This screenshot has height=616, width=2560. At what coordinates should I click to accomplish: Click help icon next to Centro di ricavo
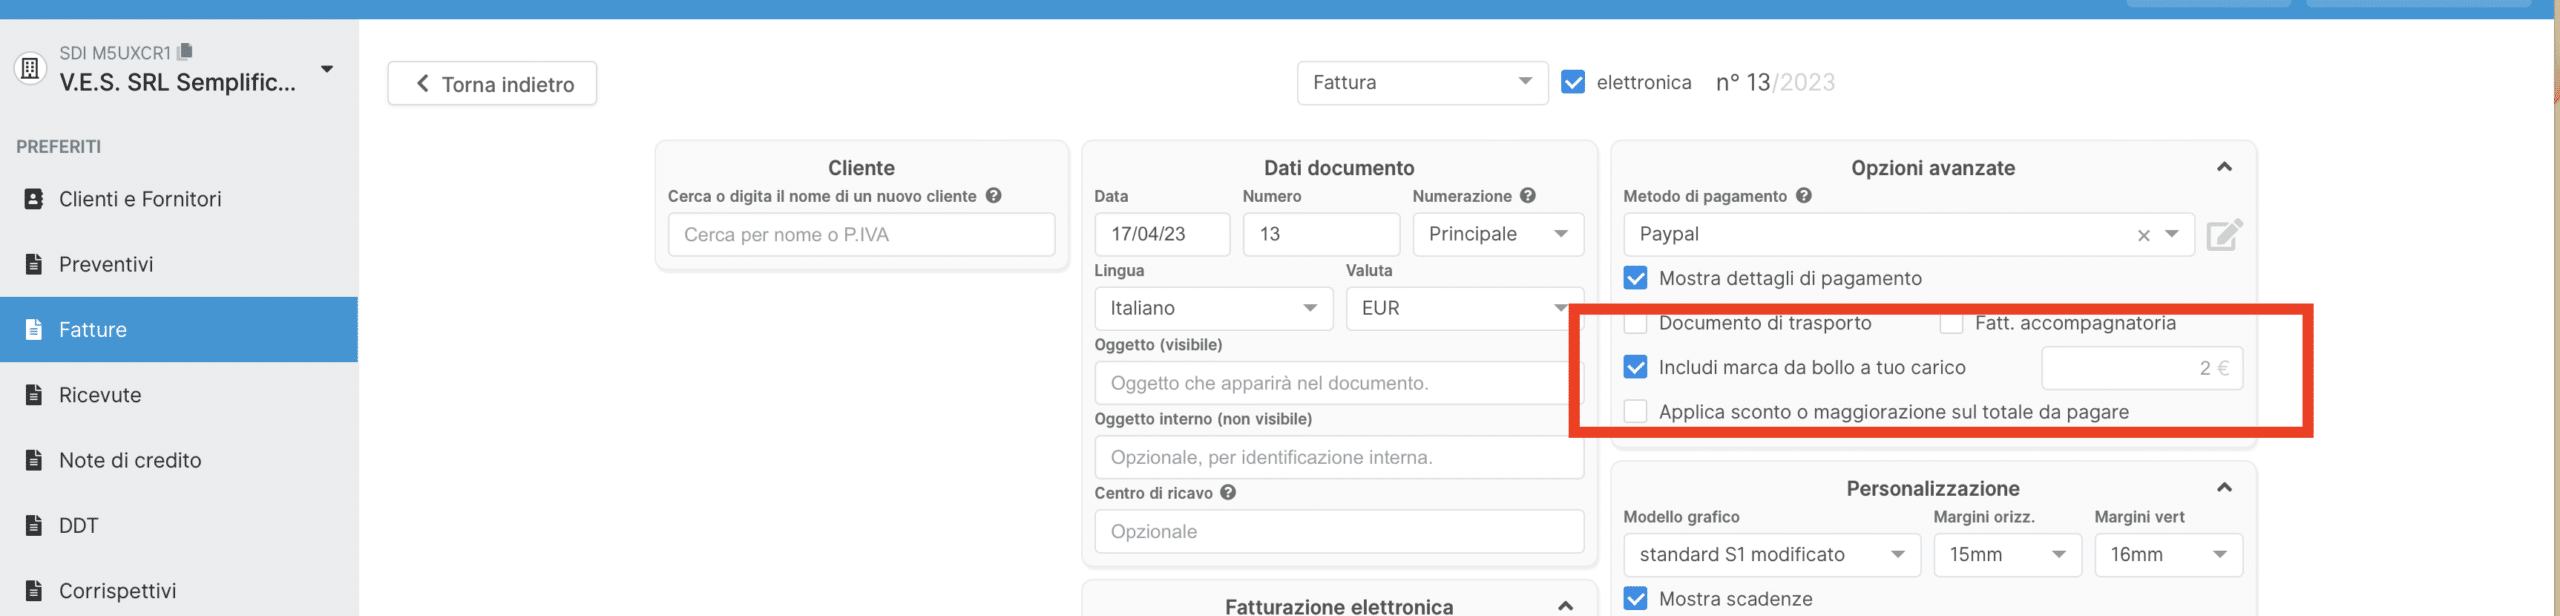1228,493
